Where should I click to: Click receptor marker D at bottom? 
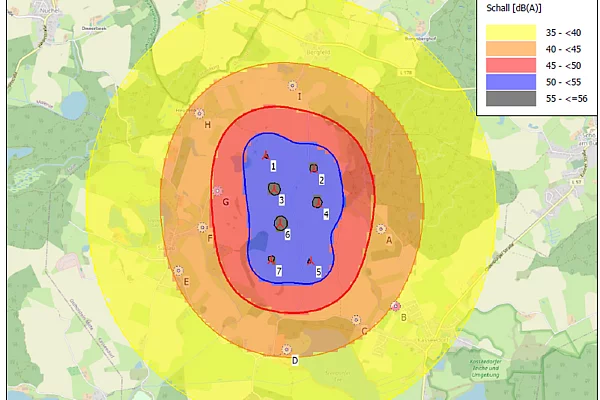pos(288,349)
